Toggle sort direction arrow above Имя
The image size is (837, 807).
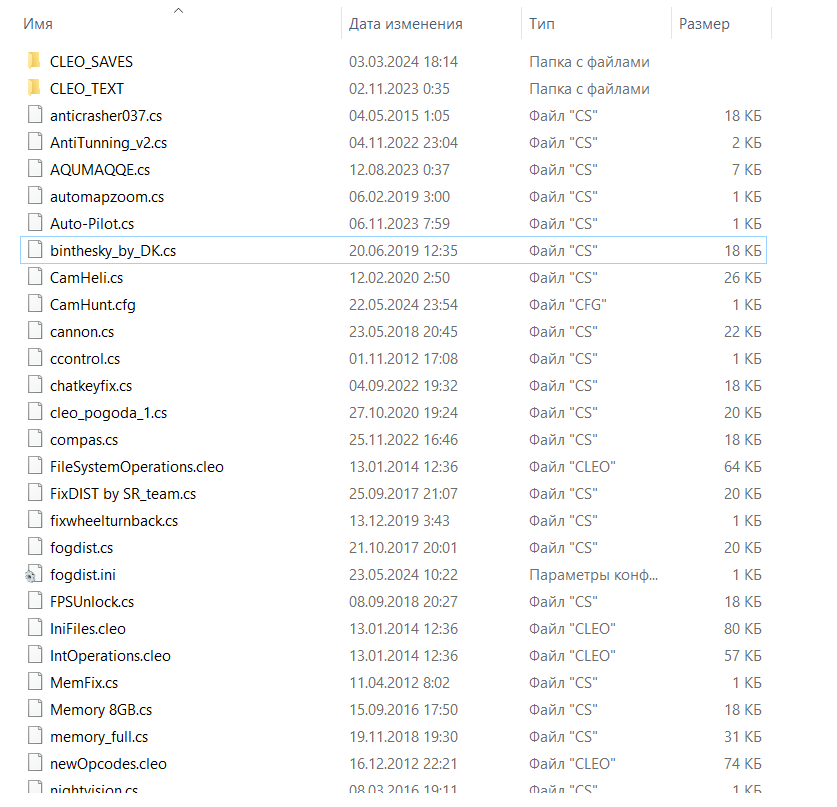click(178, 10)
